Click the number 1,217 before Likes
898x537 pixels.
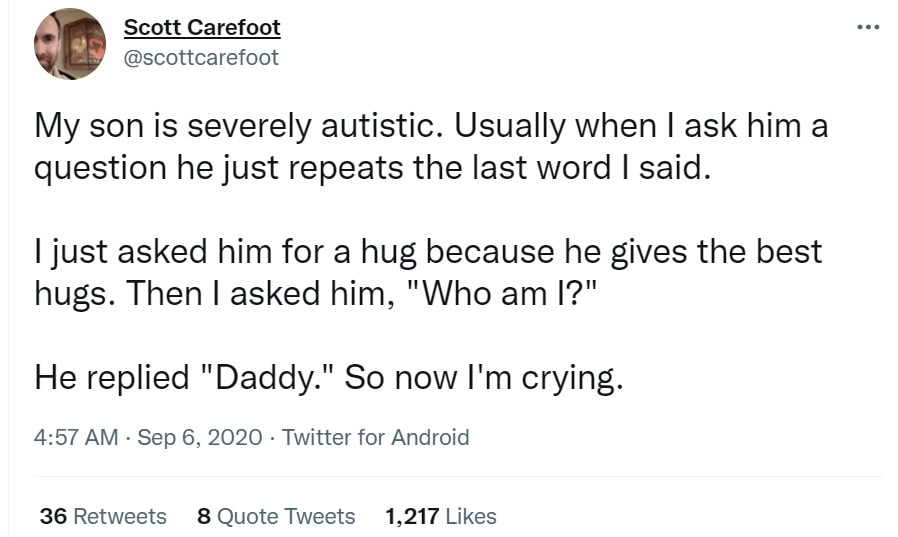[411, 516]
